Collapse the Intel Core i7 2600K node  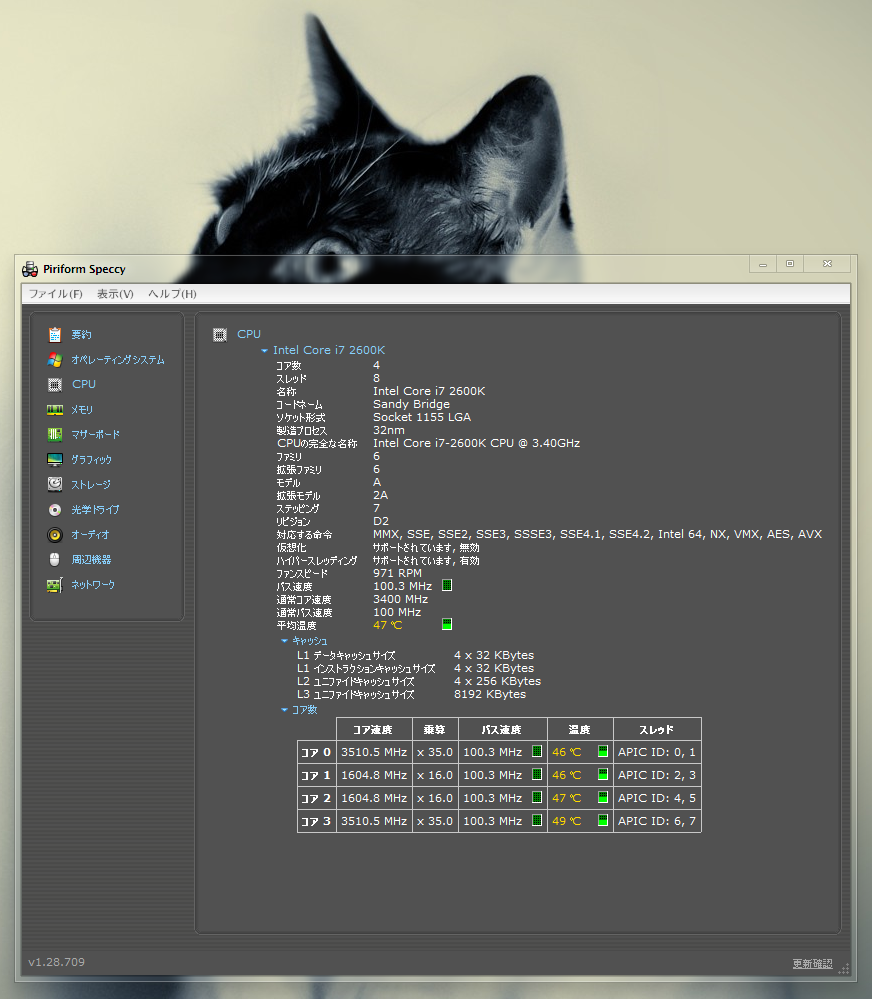coord(264,350)
